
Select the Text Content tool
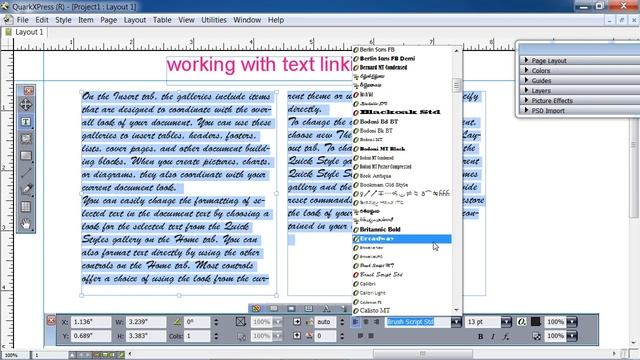tap(26, 122)
